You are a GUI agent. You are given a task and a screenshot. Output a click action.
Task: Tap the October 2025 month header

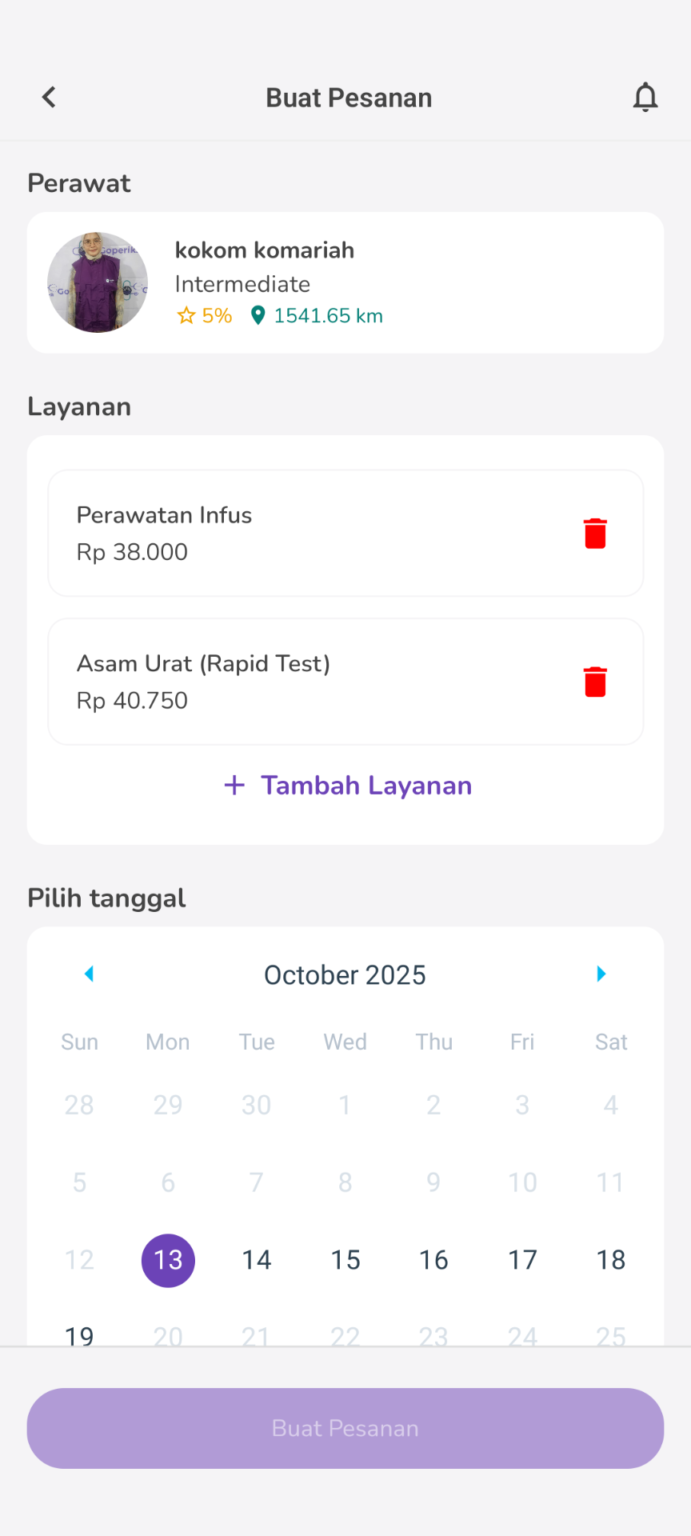click(x=345, y=975)
